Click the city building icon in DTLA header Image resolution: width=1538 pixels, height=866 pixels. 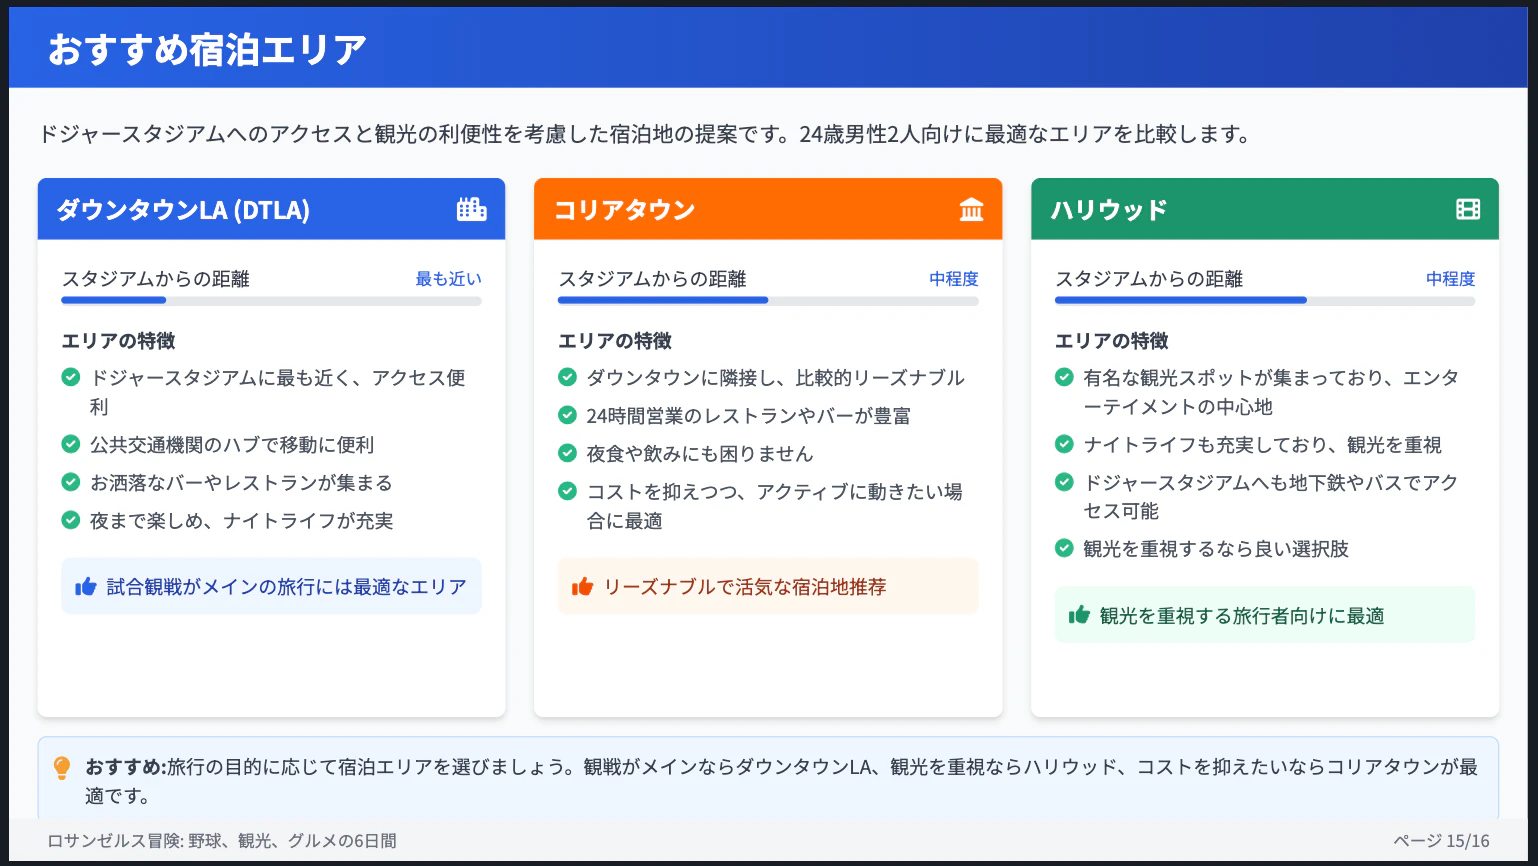click(x=471, y=209)
